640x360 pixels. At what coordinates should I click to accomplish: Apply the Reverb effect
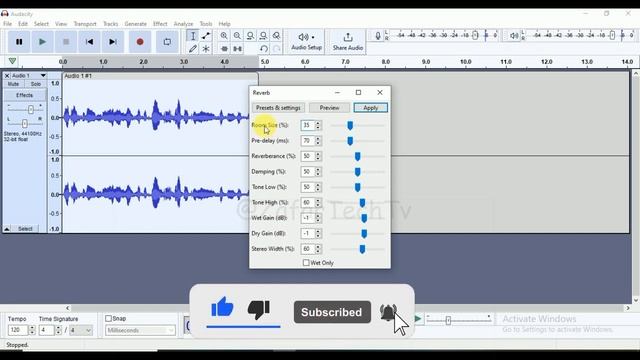[371, 108]
